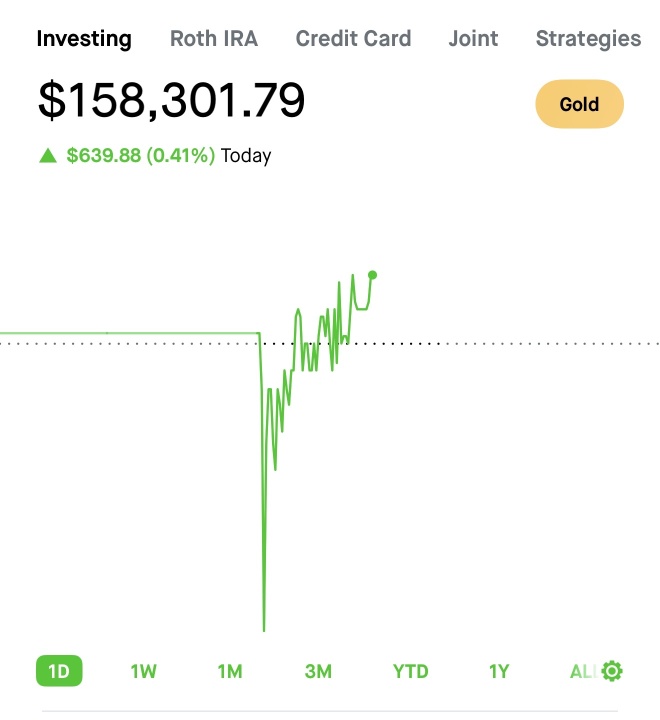Click the $158,301.79 portfolio balance
660x720 pixels.
coord(171,100)
